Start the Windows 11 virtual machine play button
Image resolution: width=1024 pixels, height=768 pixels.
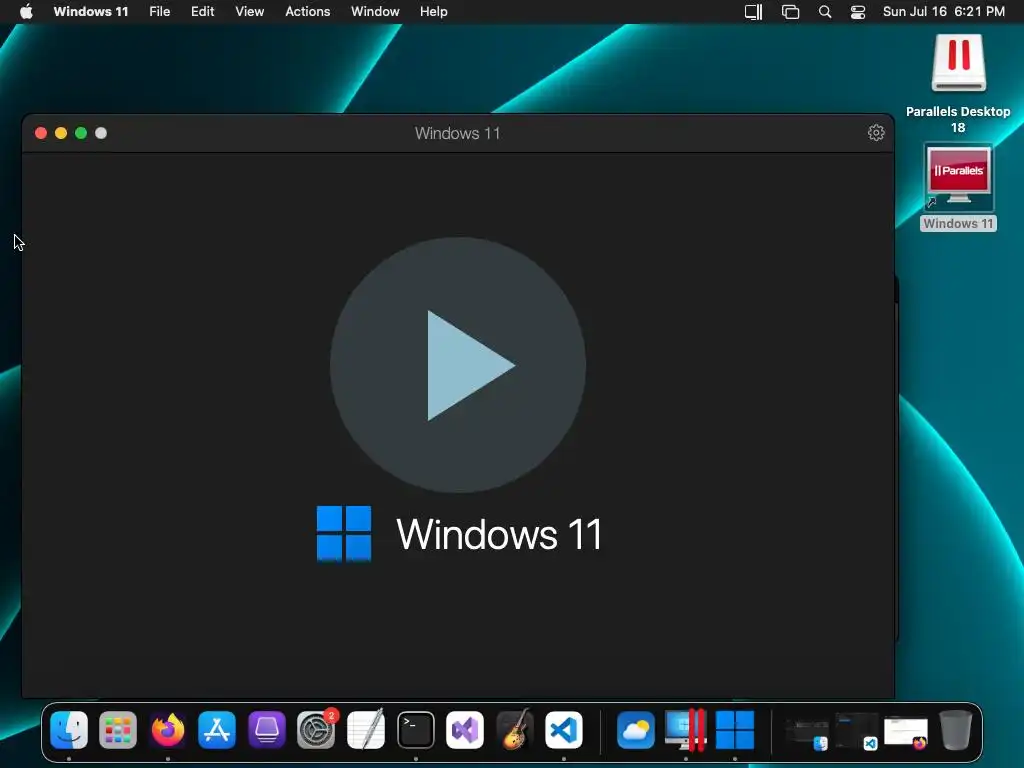pyautogui.click(x=458, y=365)
